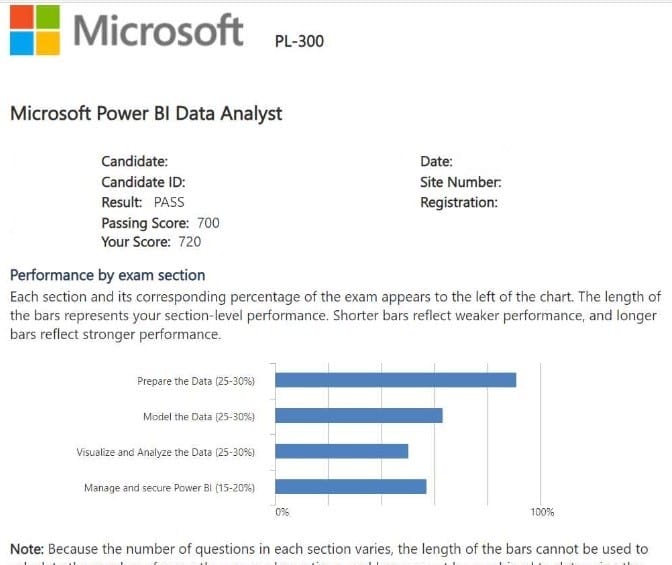672x565 pixels.
Task: Click the Note paragraph at bottom
Action: [330, 549]
